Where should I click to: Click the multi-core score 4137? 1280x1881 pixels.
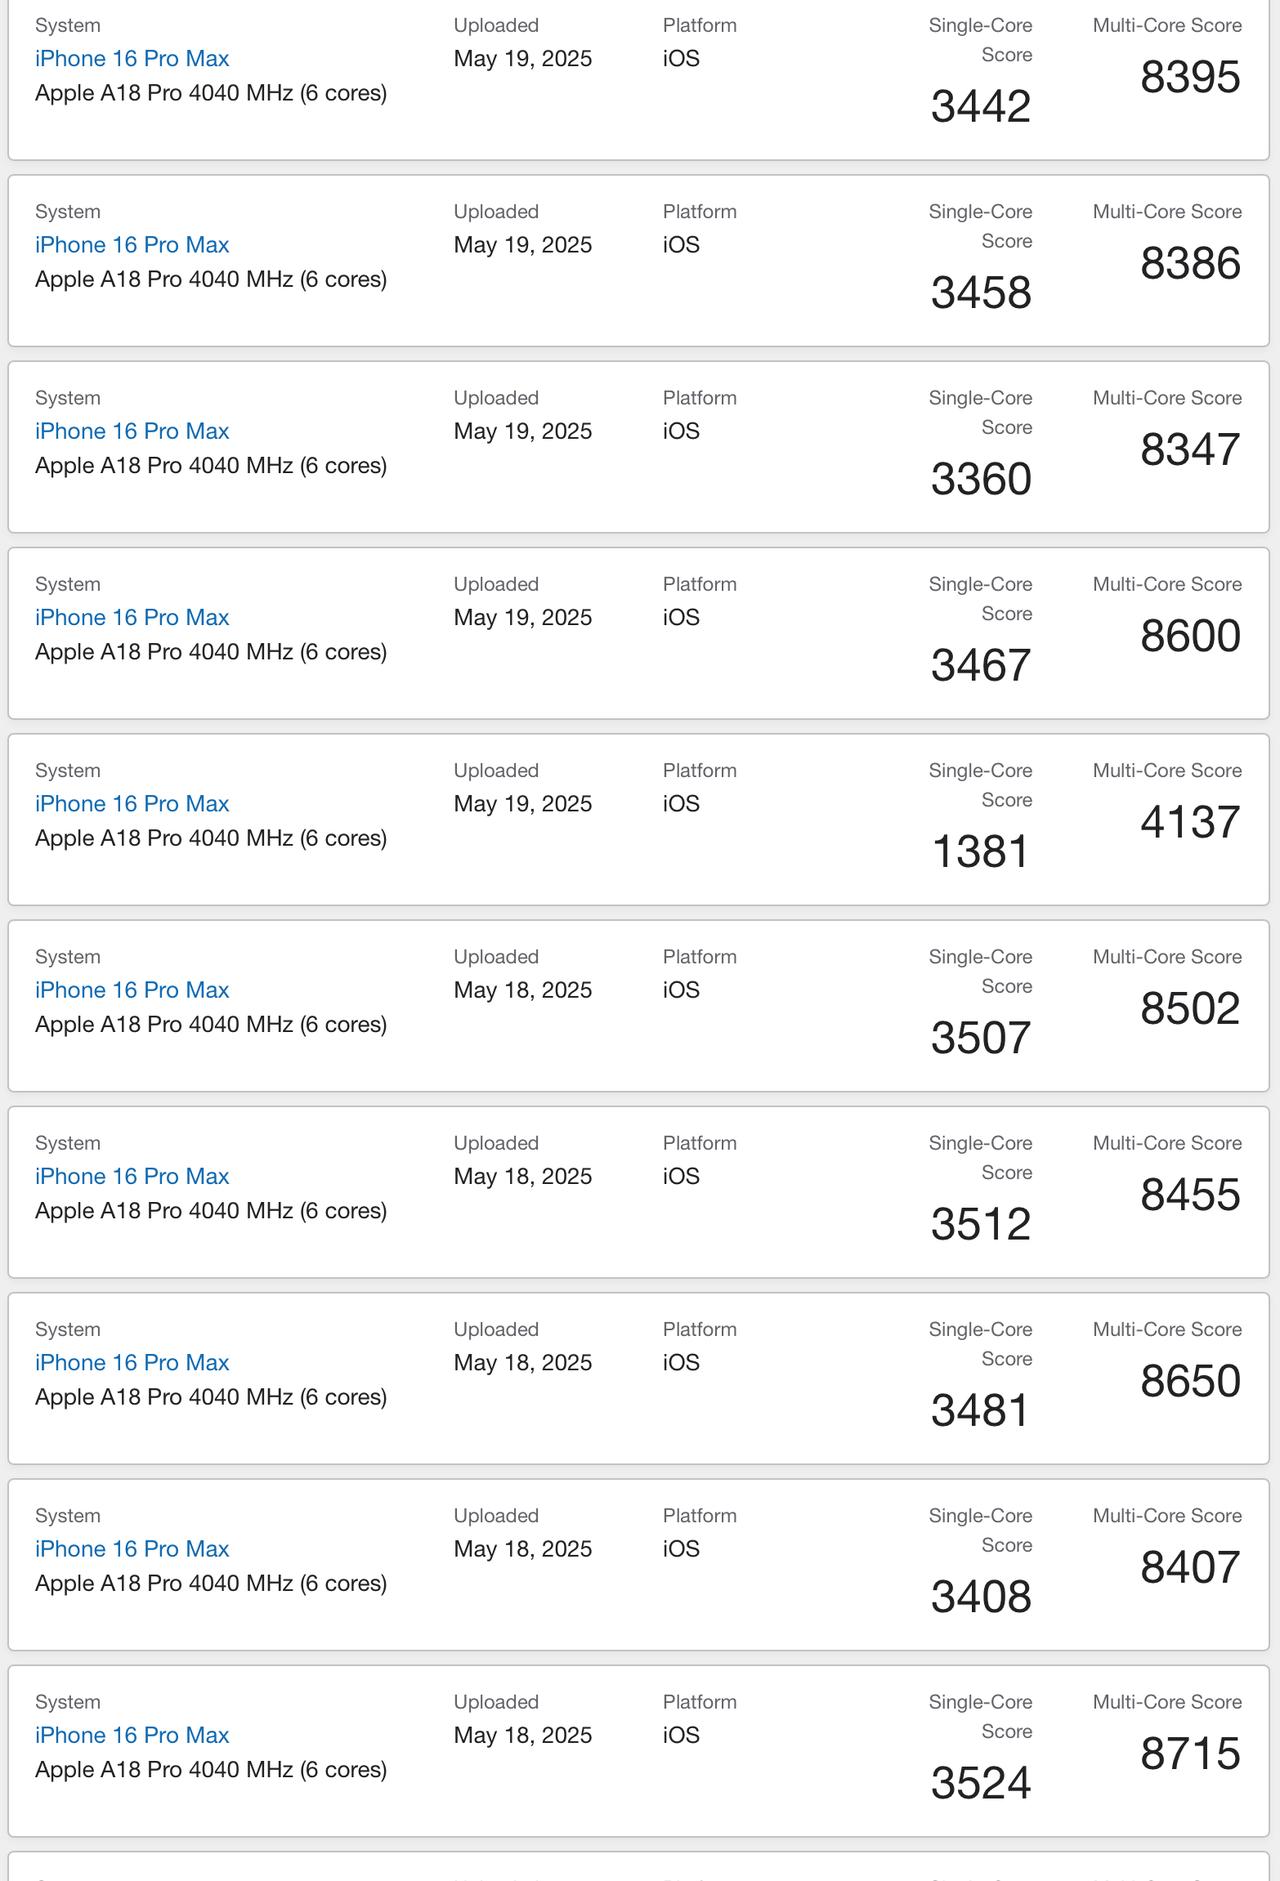1190,822
